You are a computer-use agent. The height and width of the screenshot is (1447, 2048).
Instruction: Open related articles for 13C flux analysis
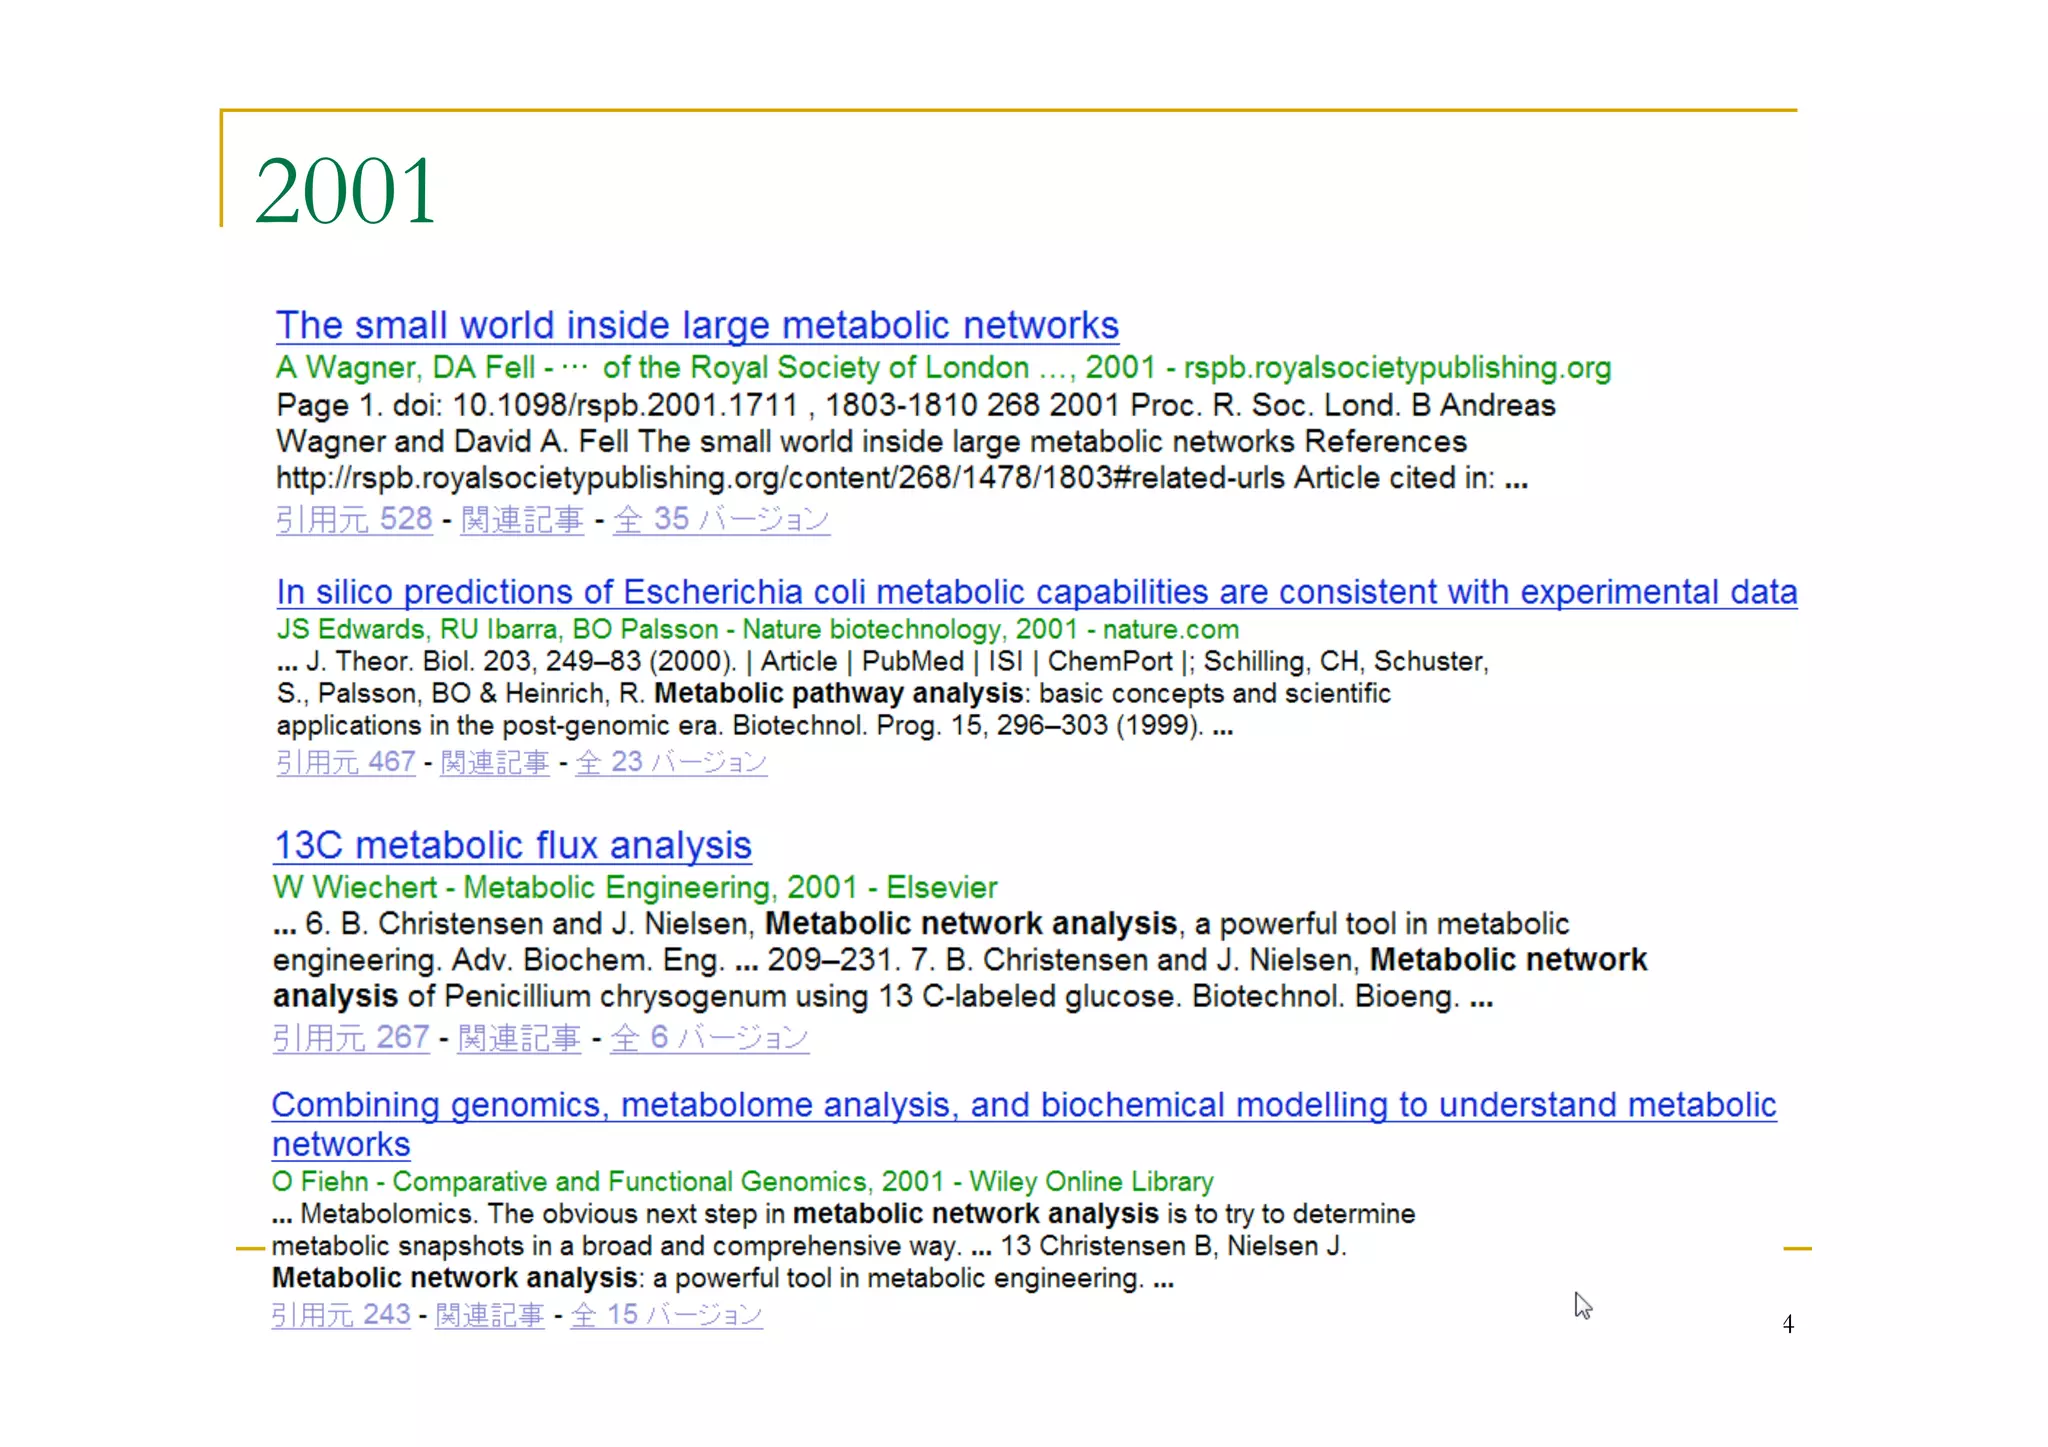pos(519,1038)
